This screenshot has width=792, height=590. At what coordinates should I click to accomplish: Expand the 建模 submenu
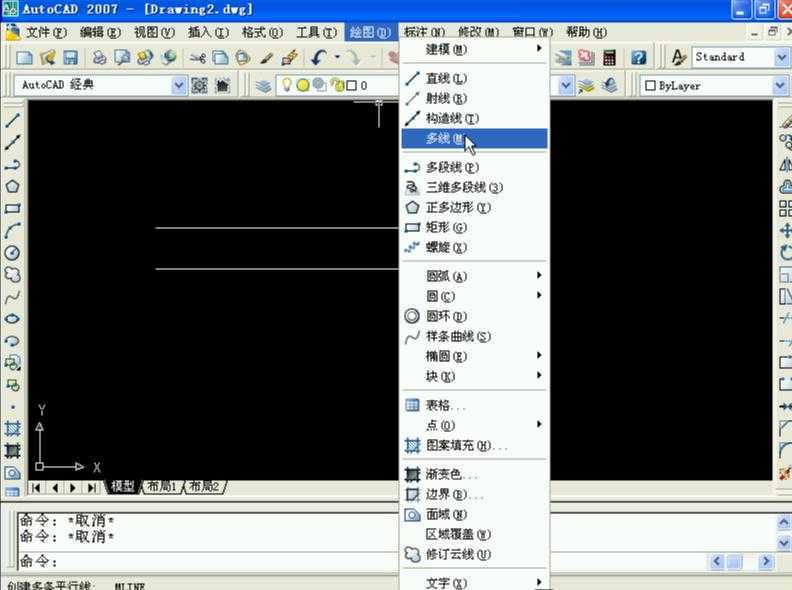click(474, 50)
